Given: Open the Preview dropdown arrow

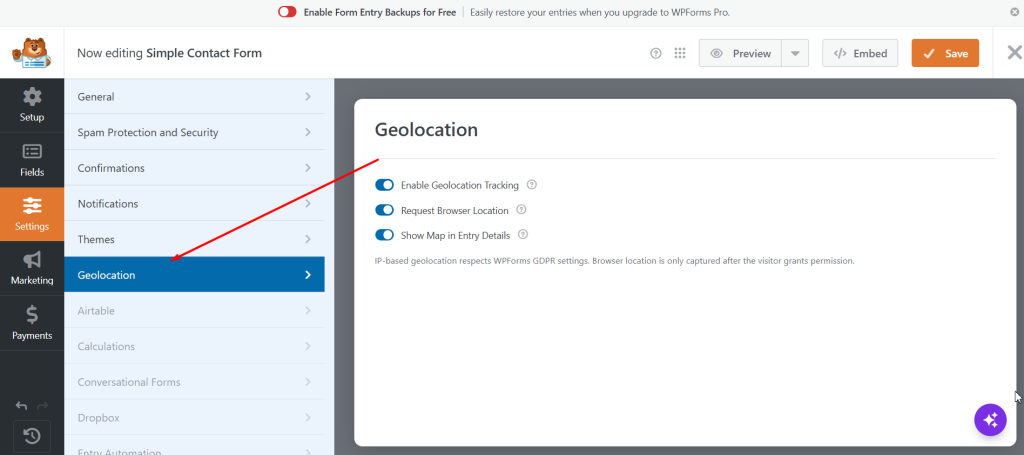Looking at the screenshot, I should tap(795, 54).
